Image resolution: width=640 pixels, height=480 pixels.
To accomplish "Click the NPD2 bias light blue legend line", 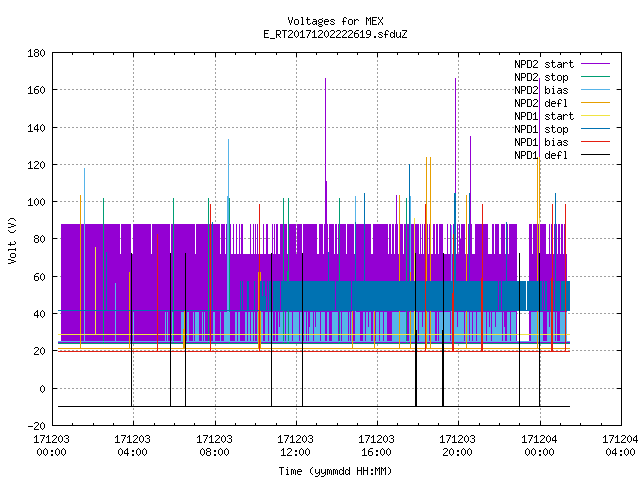I will point(595,90).
